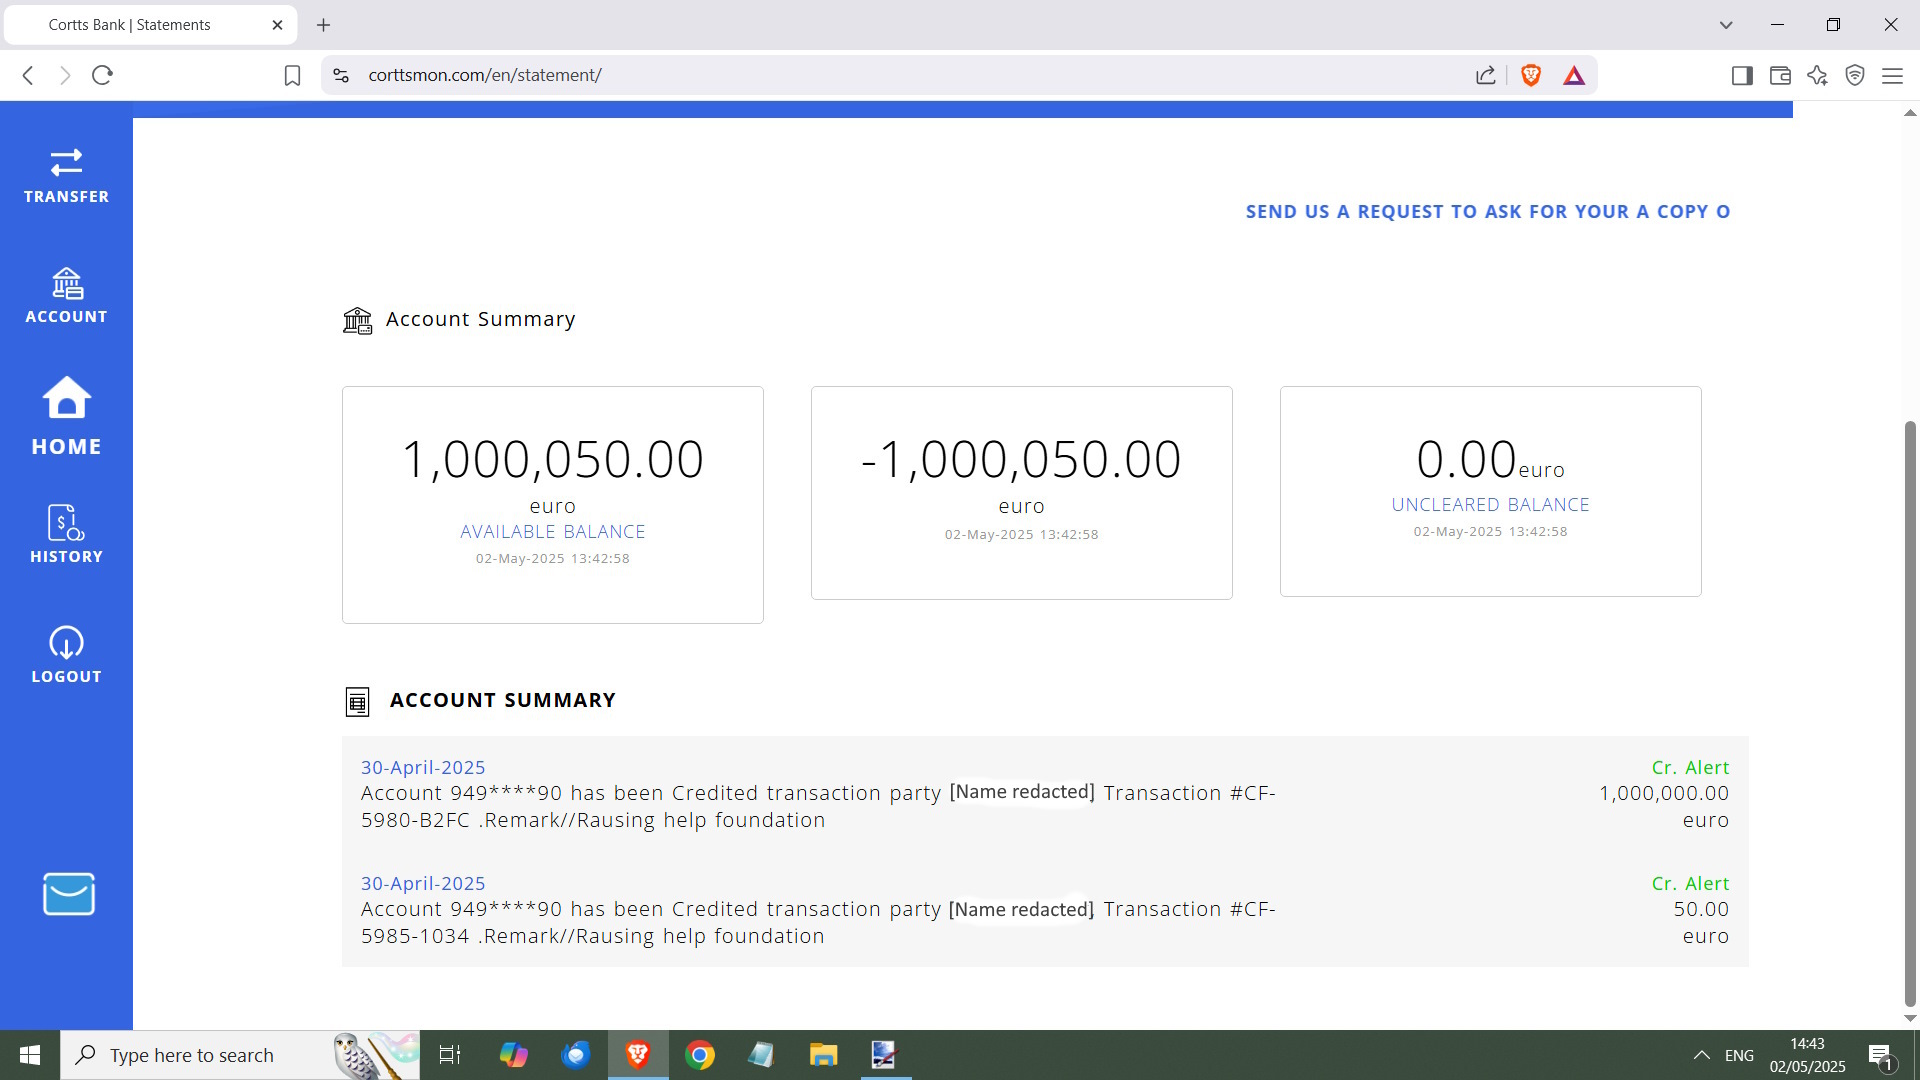Click the page vertical scrollbar thumb
1920x1080 pixels.
(1910, 710)
